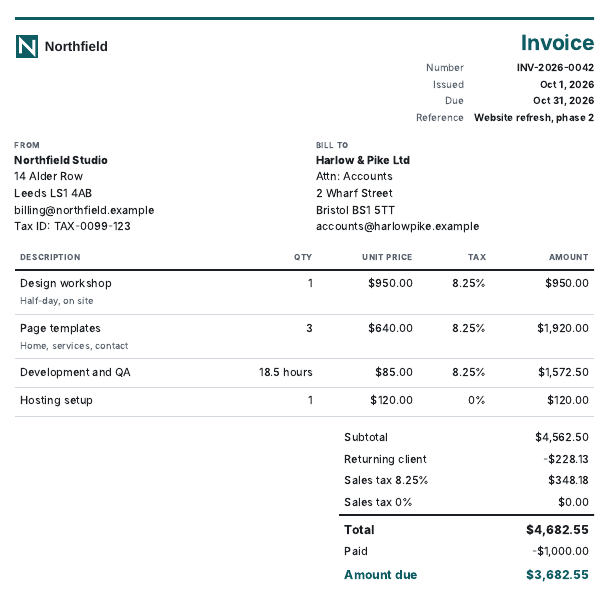Image resolution: width=610 pixels, height=600 pixels.
Task: Click the sales tax amount $348.18
Action: pyautogui.click(x=568, y=480)
